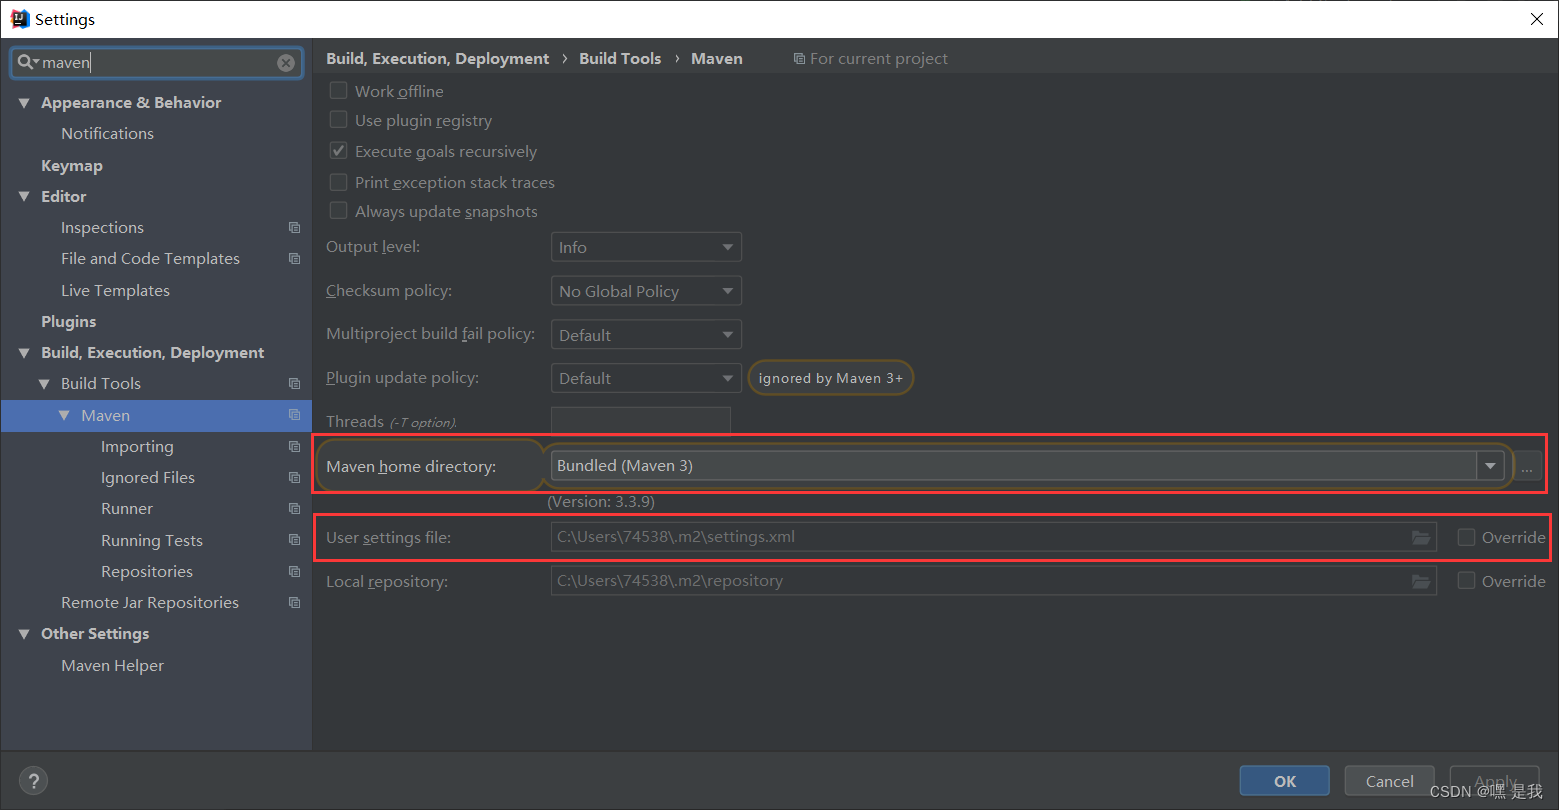Select Importing under Maven
Viewport: 1559px width, 810px height.
pyautogui.click(x=137, y=446)
